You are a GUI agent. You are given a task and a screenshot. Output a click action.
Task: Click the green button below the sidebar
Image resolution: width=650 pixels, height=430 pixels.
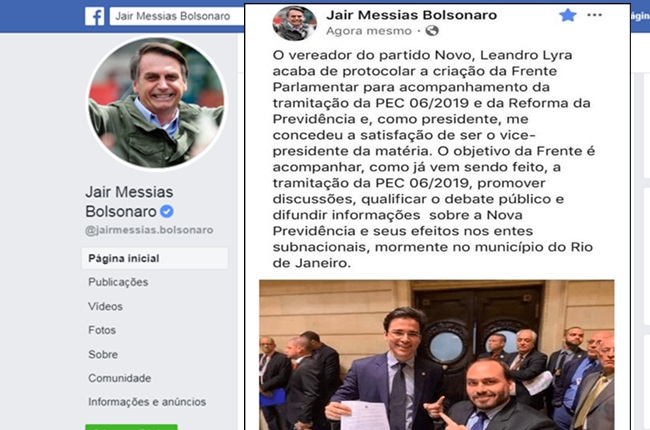click(131, 427)
